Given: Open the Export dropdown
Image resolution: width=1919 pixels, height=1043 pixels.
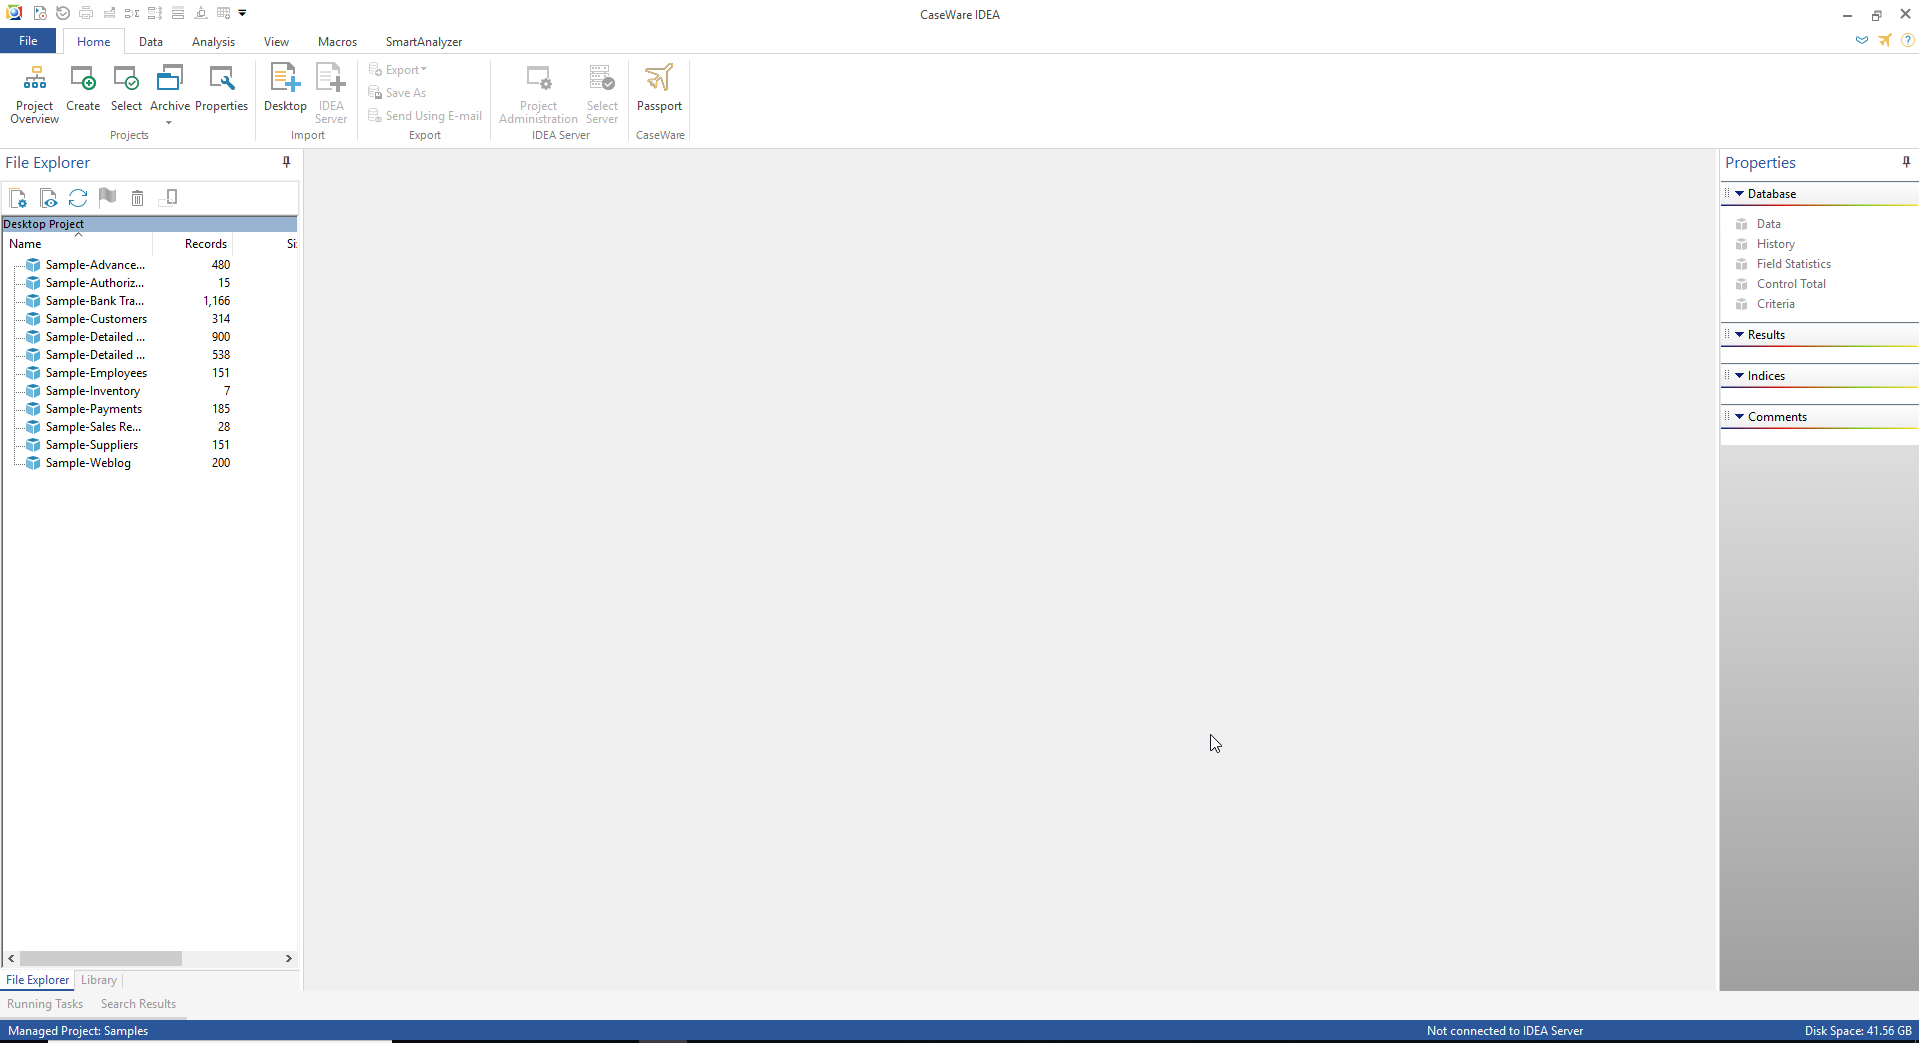Looking at the screenshot, I should pyautogui.click(x=398, y=70).
